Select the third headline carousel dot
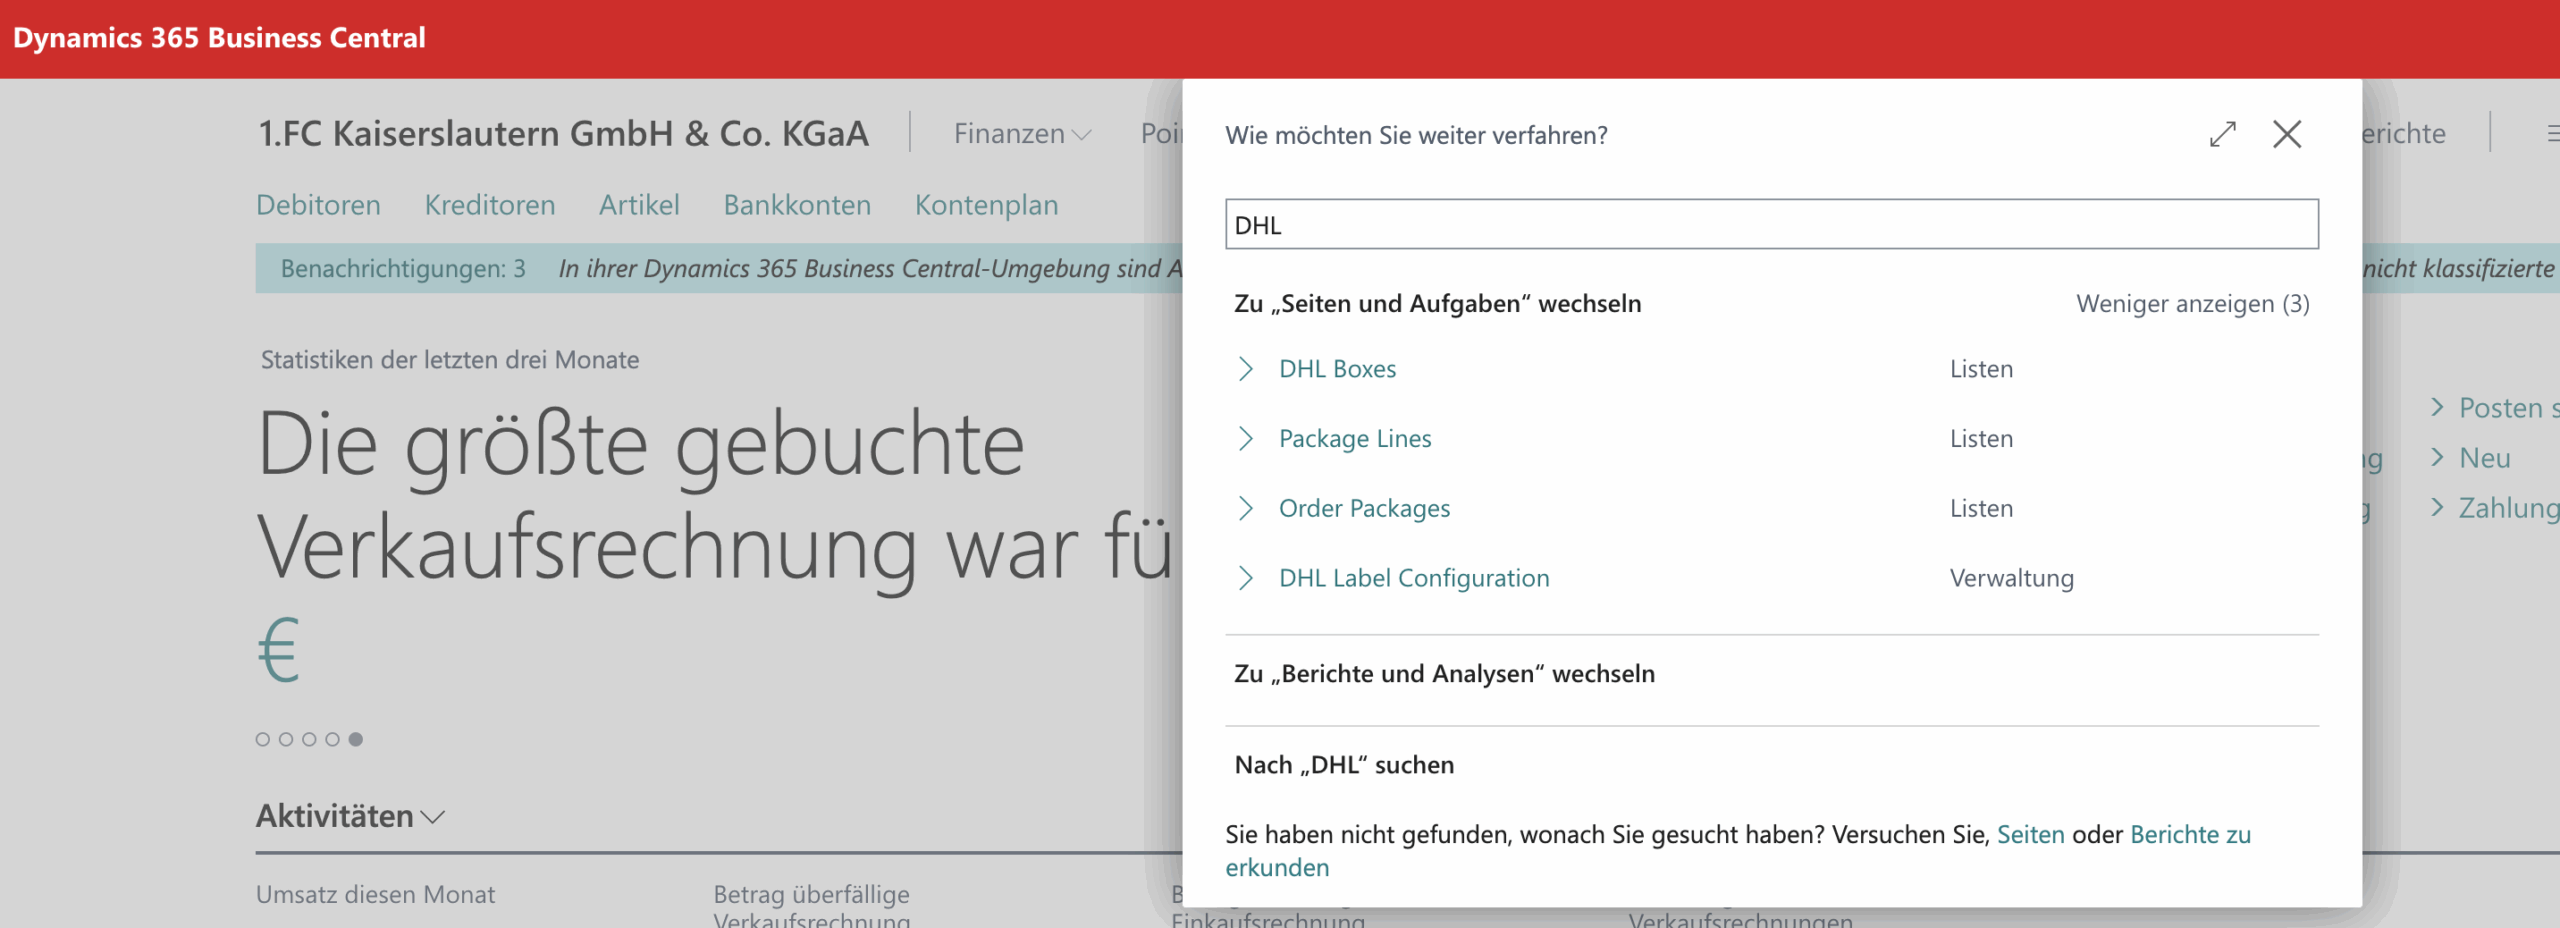 point(309,740)
